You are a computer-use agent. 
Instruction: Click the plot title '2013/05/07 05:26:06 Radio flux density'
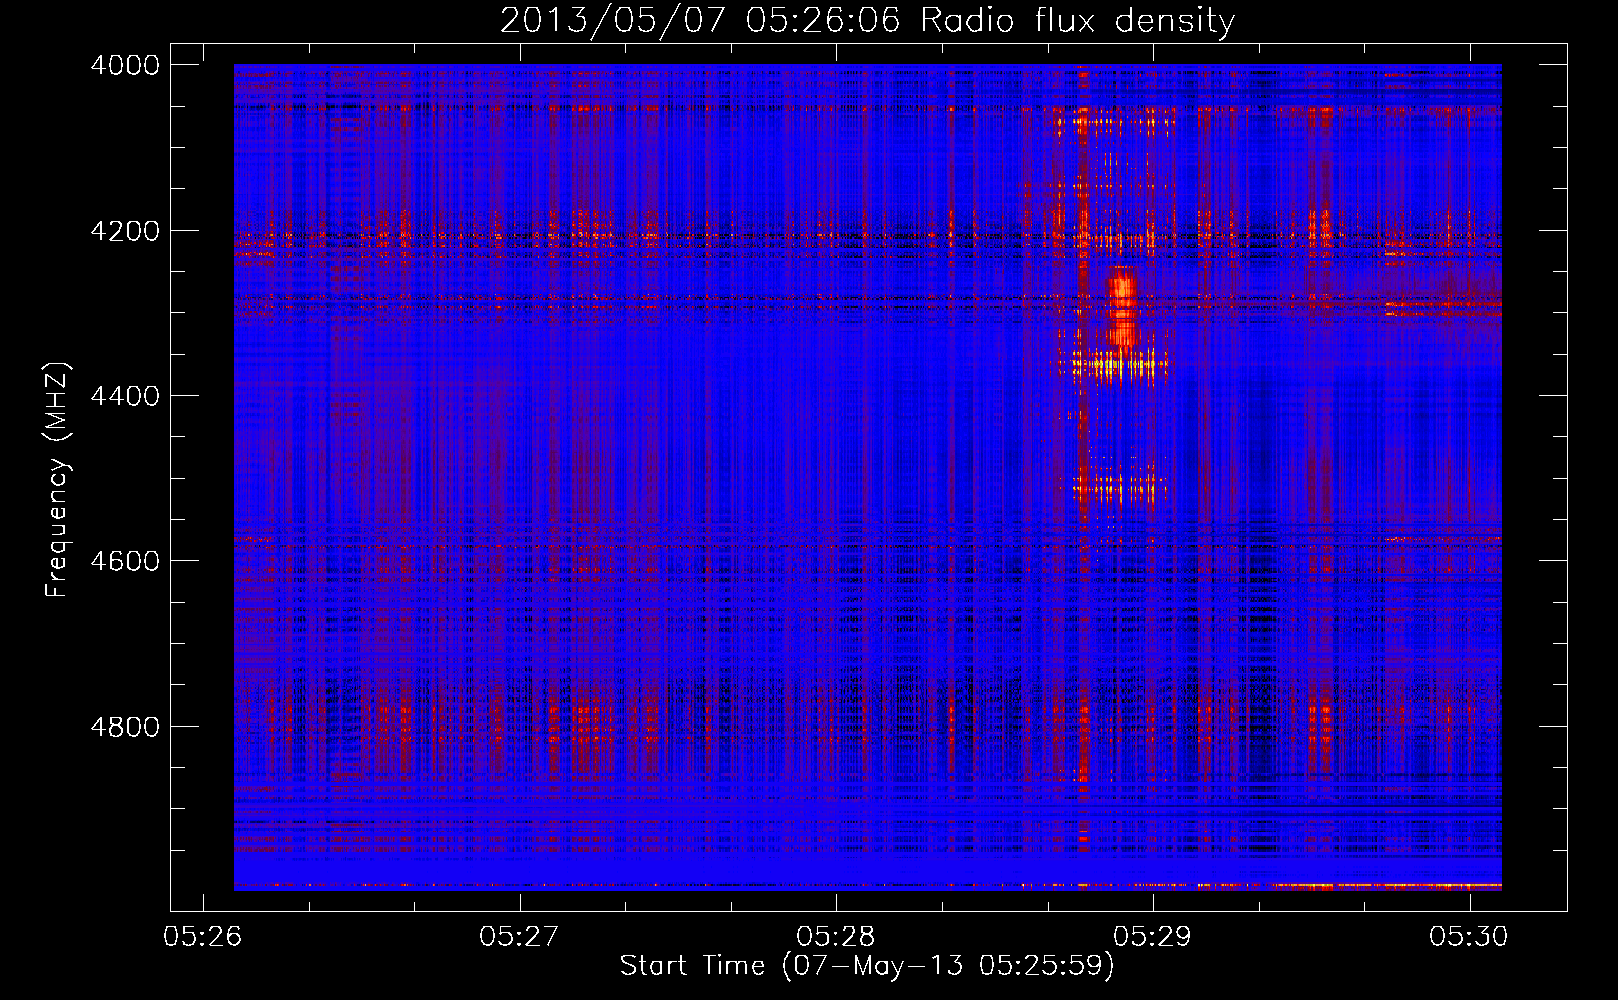[x=867, y=20]
